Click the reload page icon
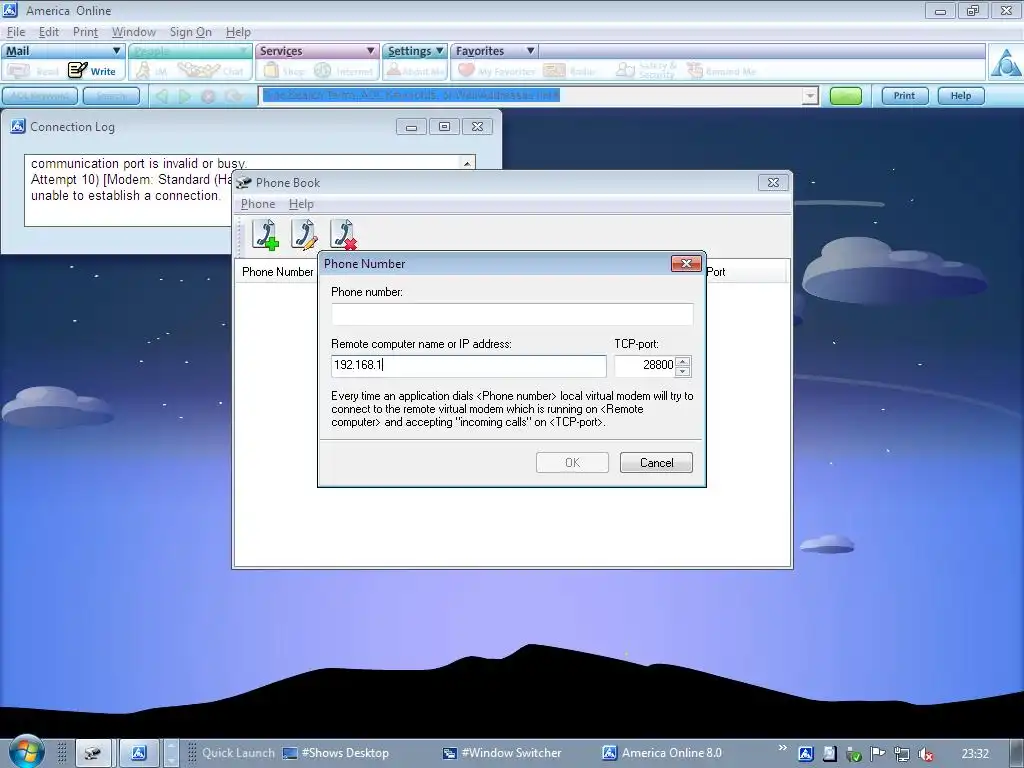This screenshot has height=768, width=1024. tap(233, 96)
